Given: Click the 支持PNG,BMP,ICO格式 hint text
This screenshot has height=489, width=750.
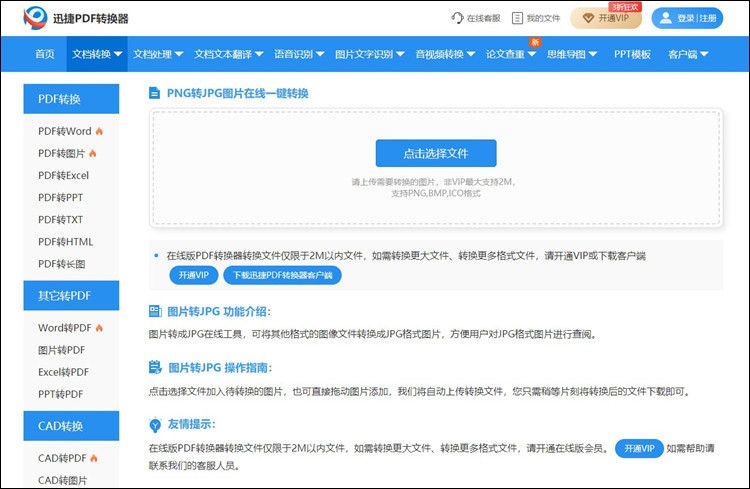Looking at the screenshot, I should point(436,193).
